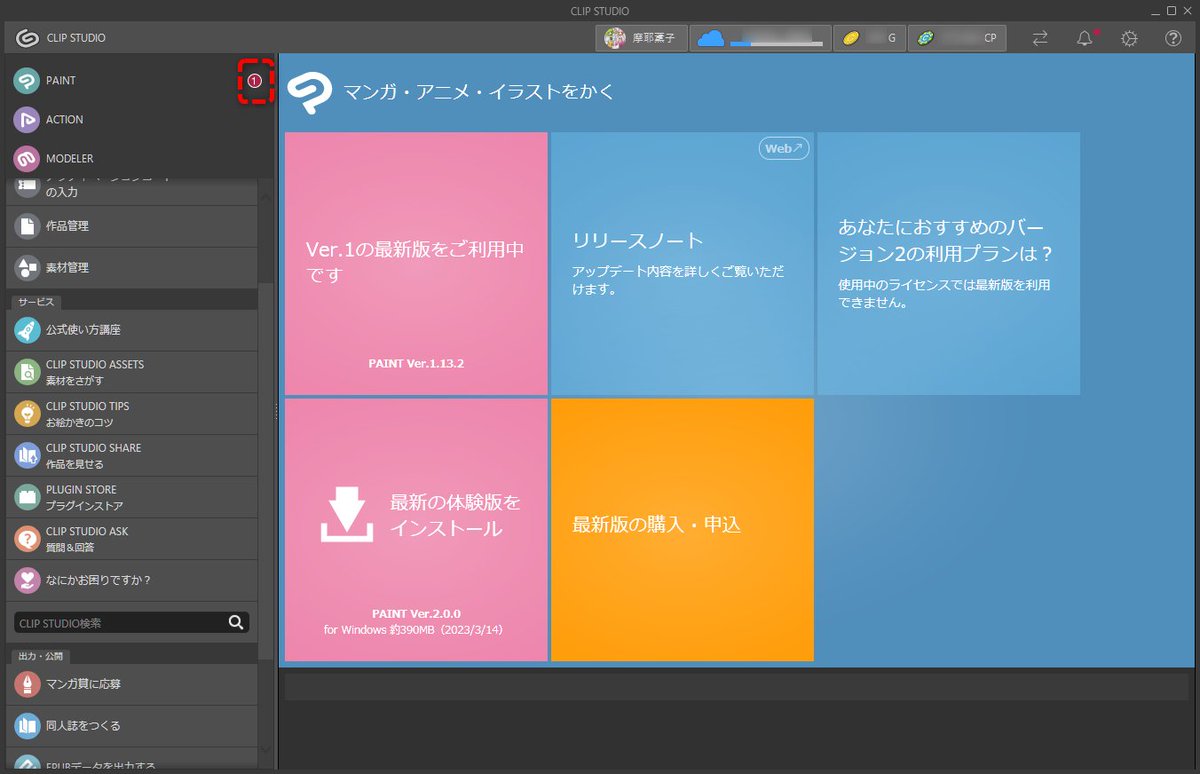Viewport: 1200px width, 774px height.
Task: Click 最新の体験版をインストール tile
Action: (416, 530)
